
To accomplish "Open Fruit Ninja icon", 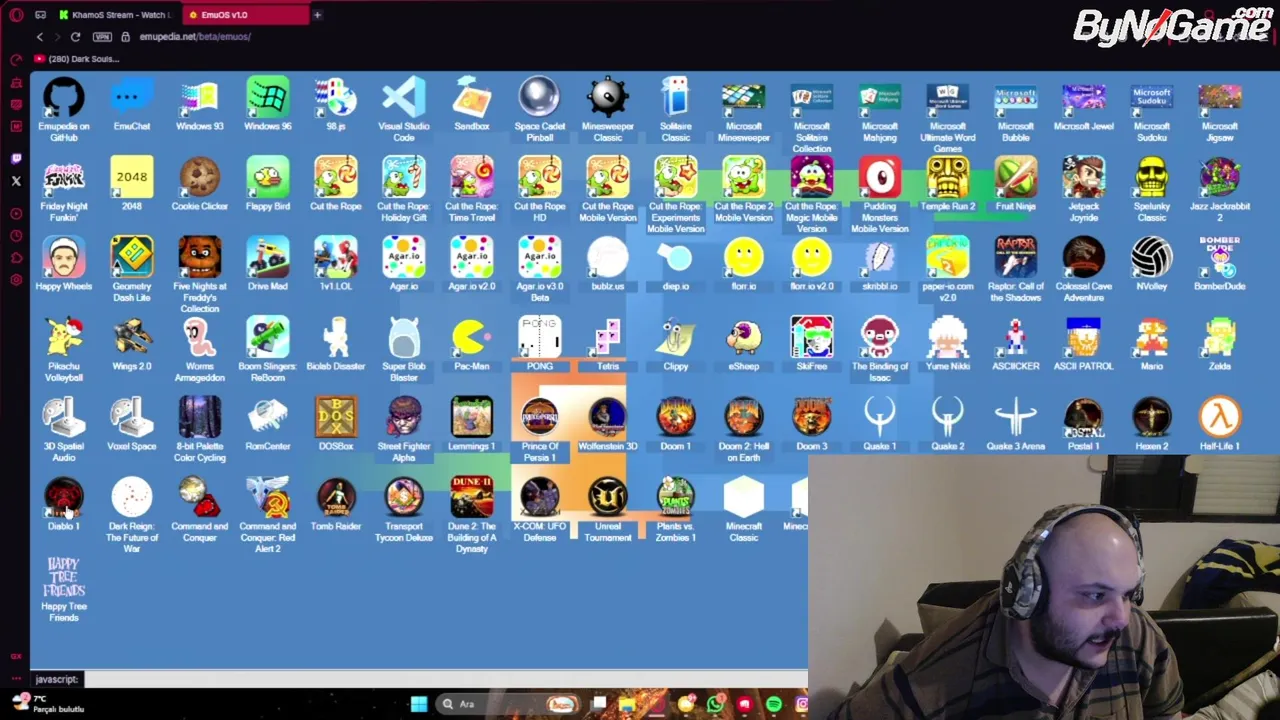I will click(1016, 184).
